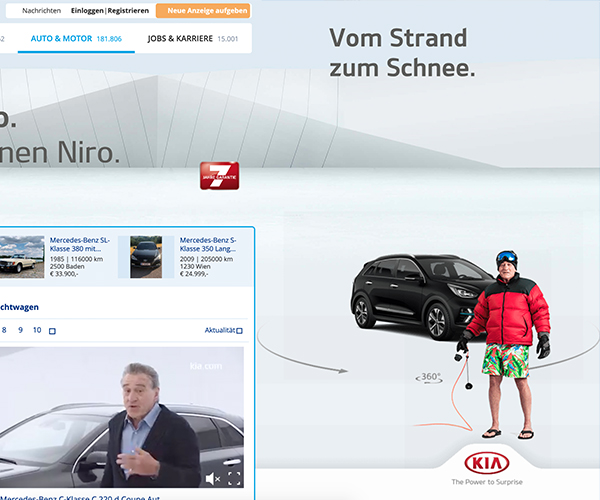The width and height of the screenshot is (600, 500).
Task: Click the 15.001 jobs count
Action: 228,39
